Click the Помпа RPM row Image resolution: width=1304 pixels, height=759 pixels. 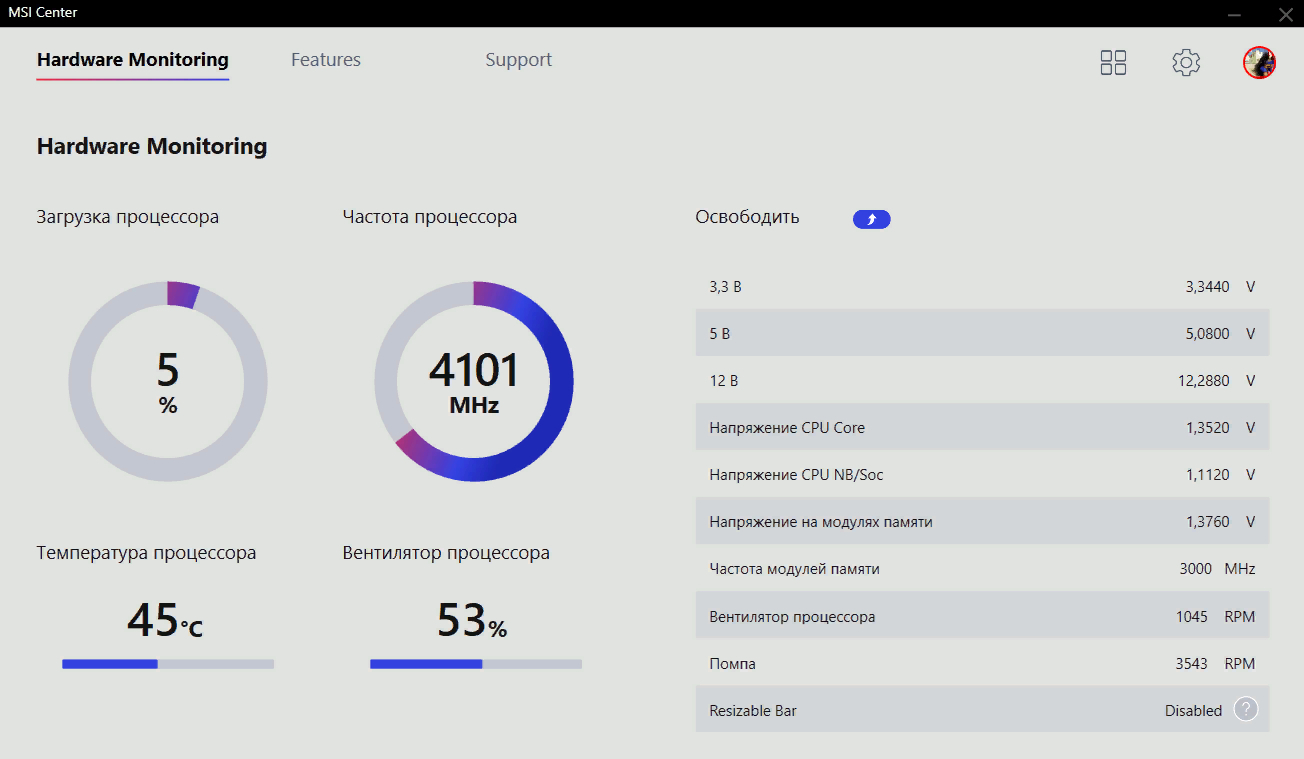click(982, 663)
